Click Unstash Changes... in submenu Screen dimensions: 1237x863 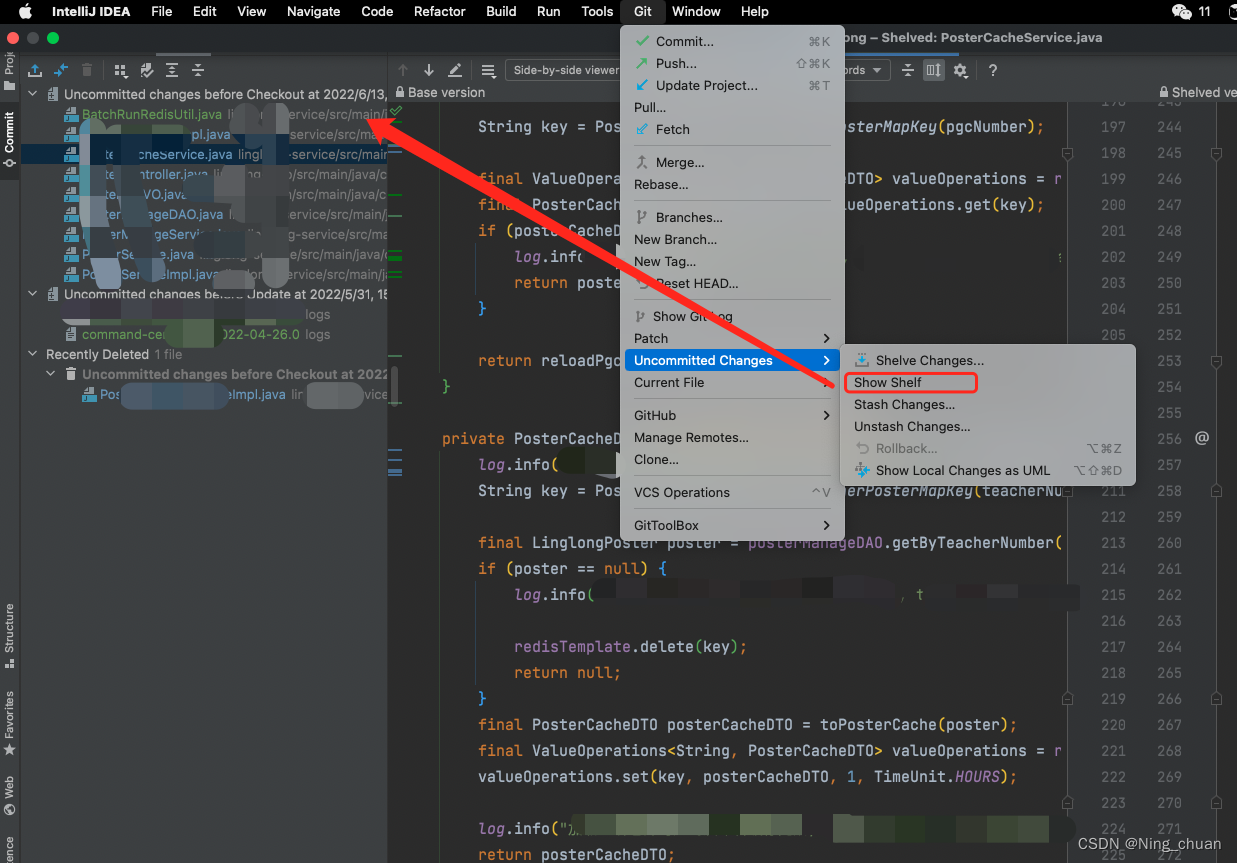coord(988,426)
